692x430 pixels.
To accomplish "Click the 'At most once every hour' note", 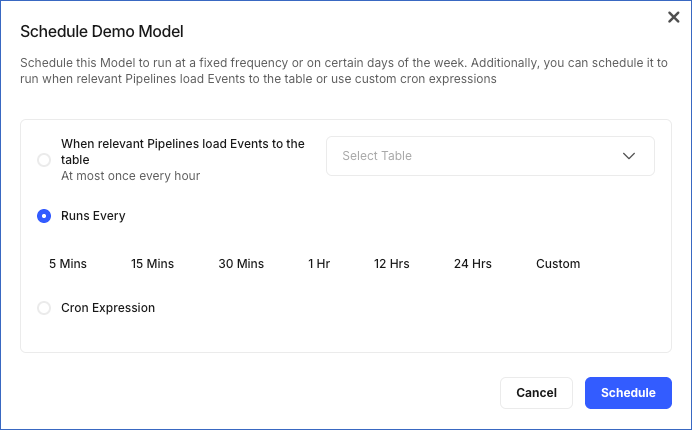I will coord(130,176).
